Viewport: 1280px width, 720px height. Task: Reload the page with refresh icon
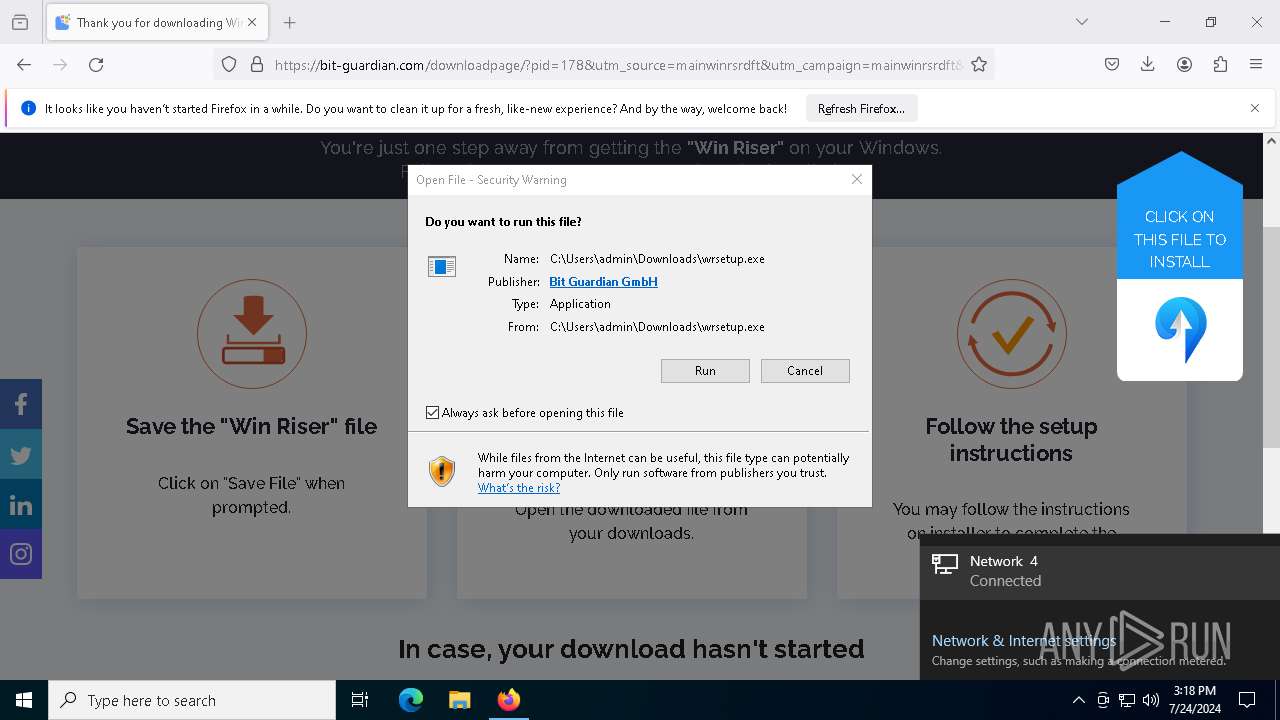pos(96,64)
